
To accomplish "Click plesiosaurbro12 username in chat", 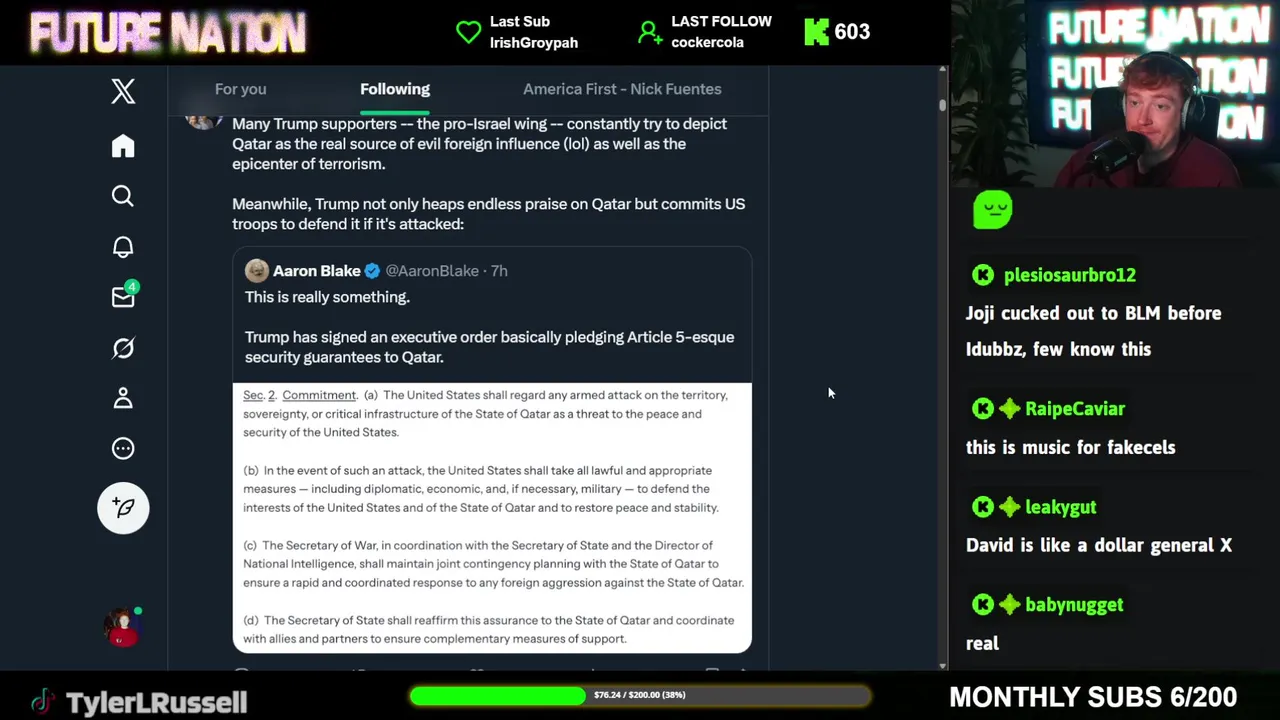I will tap(1070, 275).
